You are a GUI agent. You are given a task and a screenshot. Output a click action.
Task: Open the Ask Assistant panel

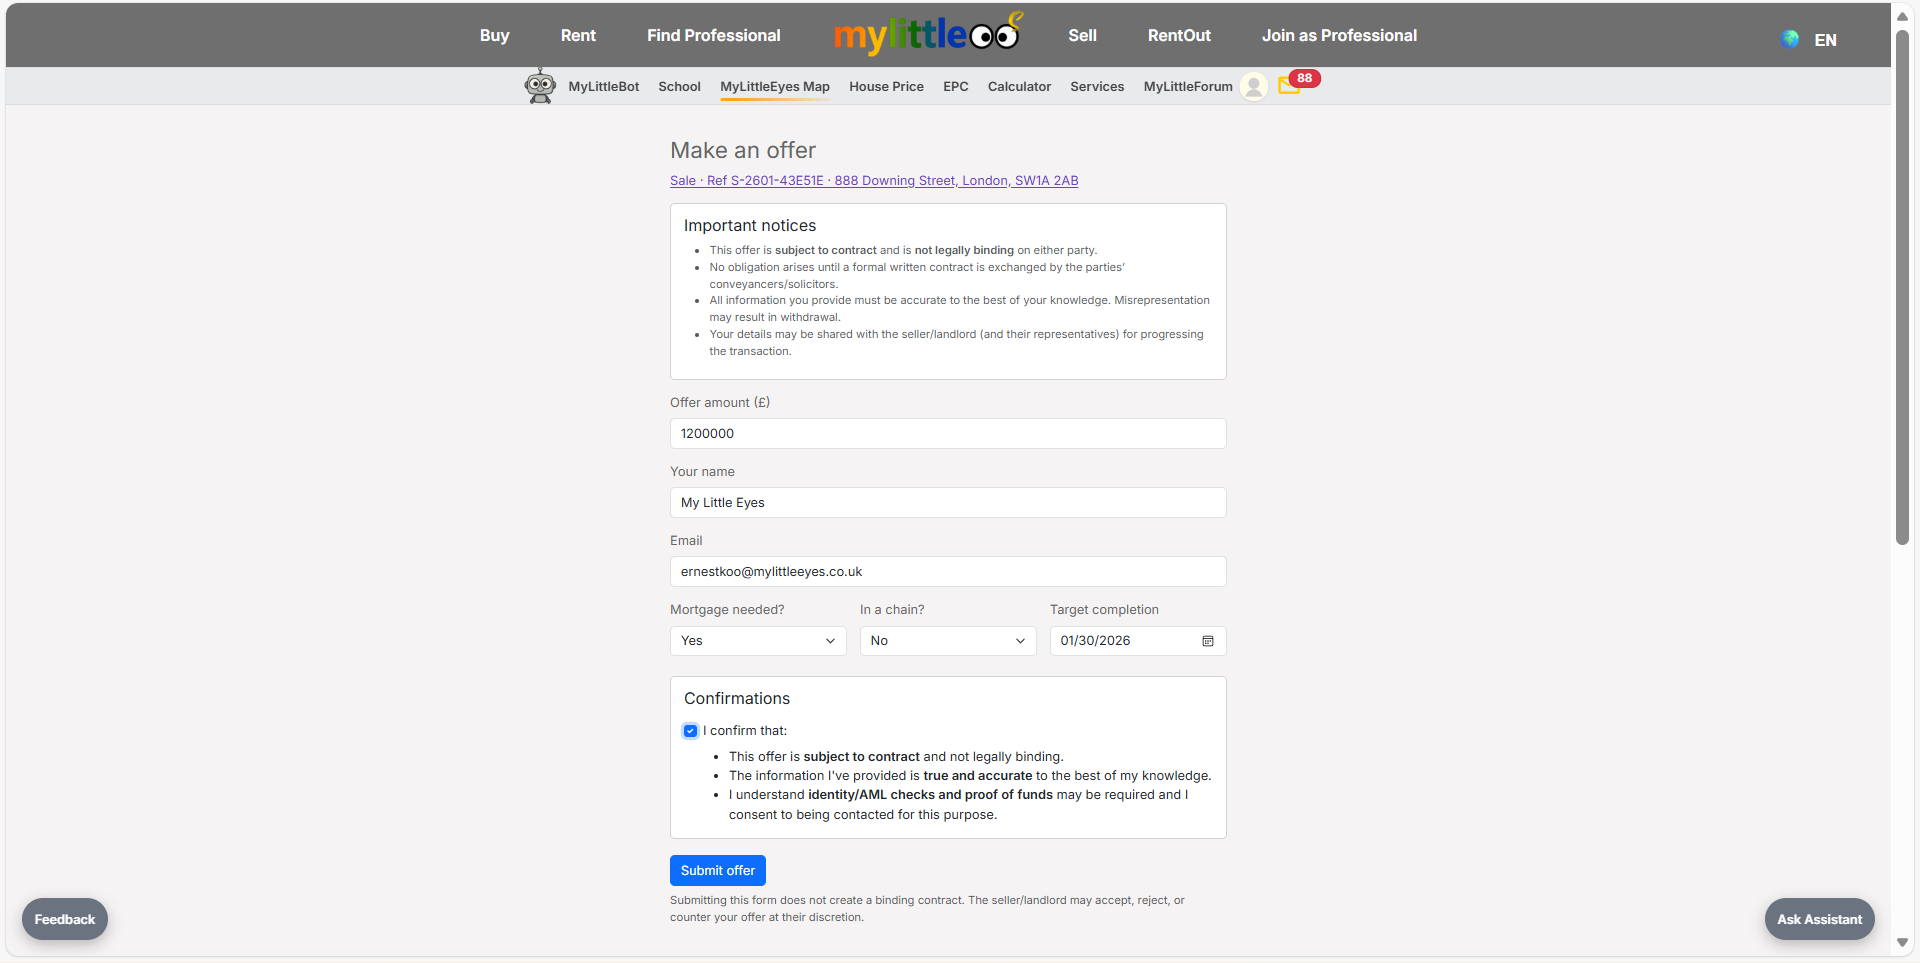[1818, 918]
